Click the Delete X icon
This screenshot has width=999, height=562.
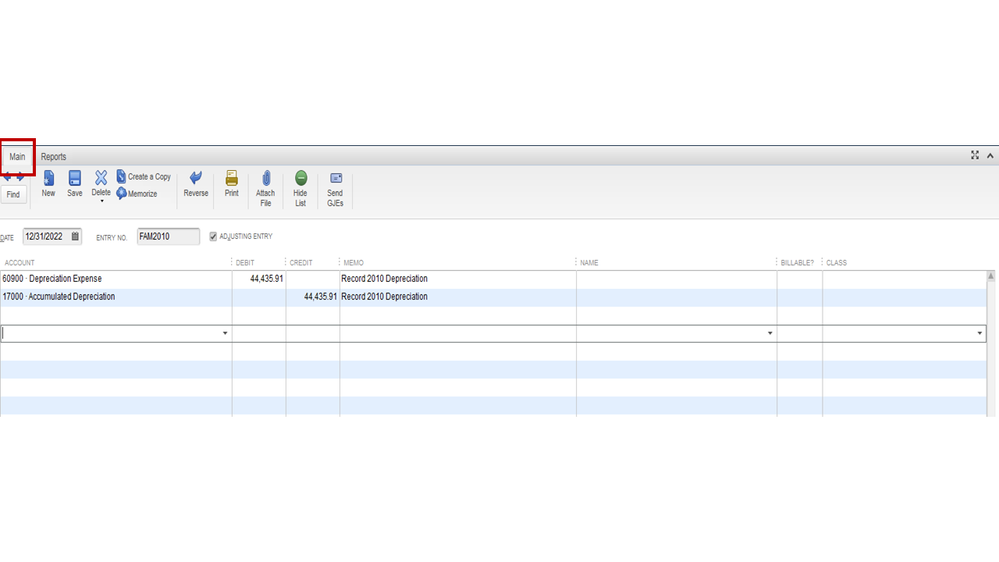[x=101, y=178]
